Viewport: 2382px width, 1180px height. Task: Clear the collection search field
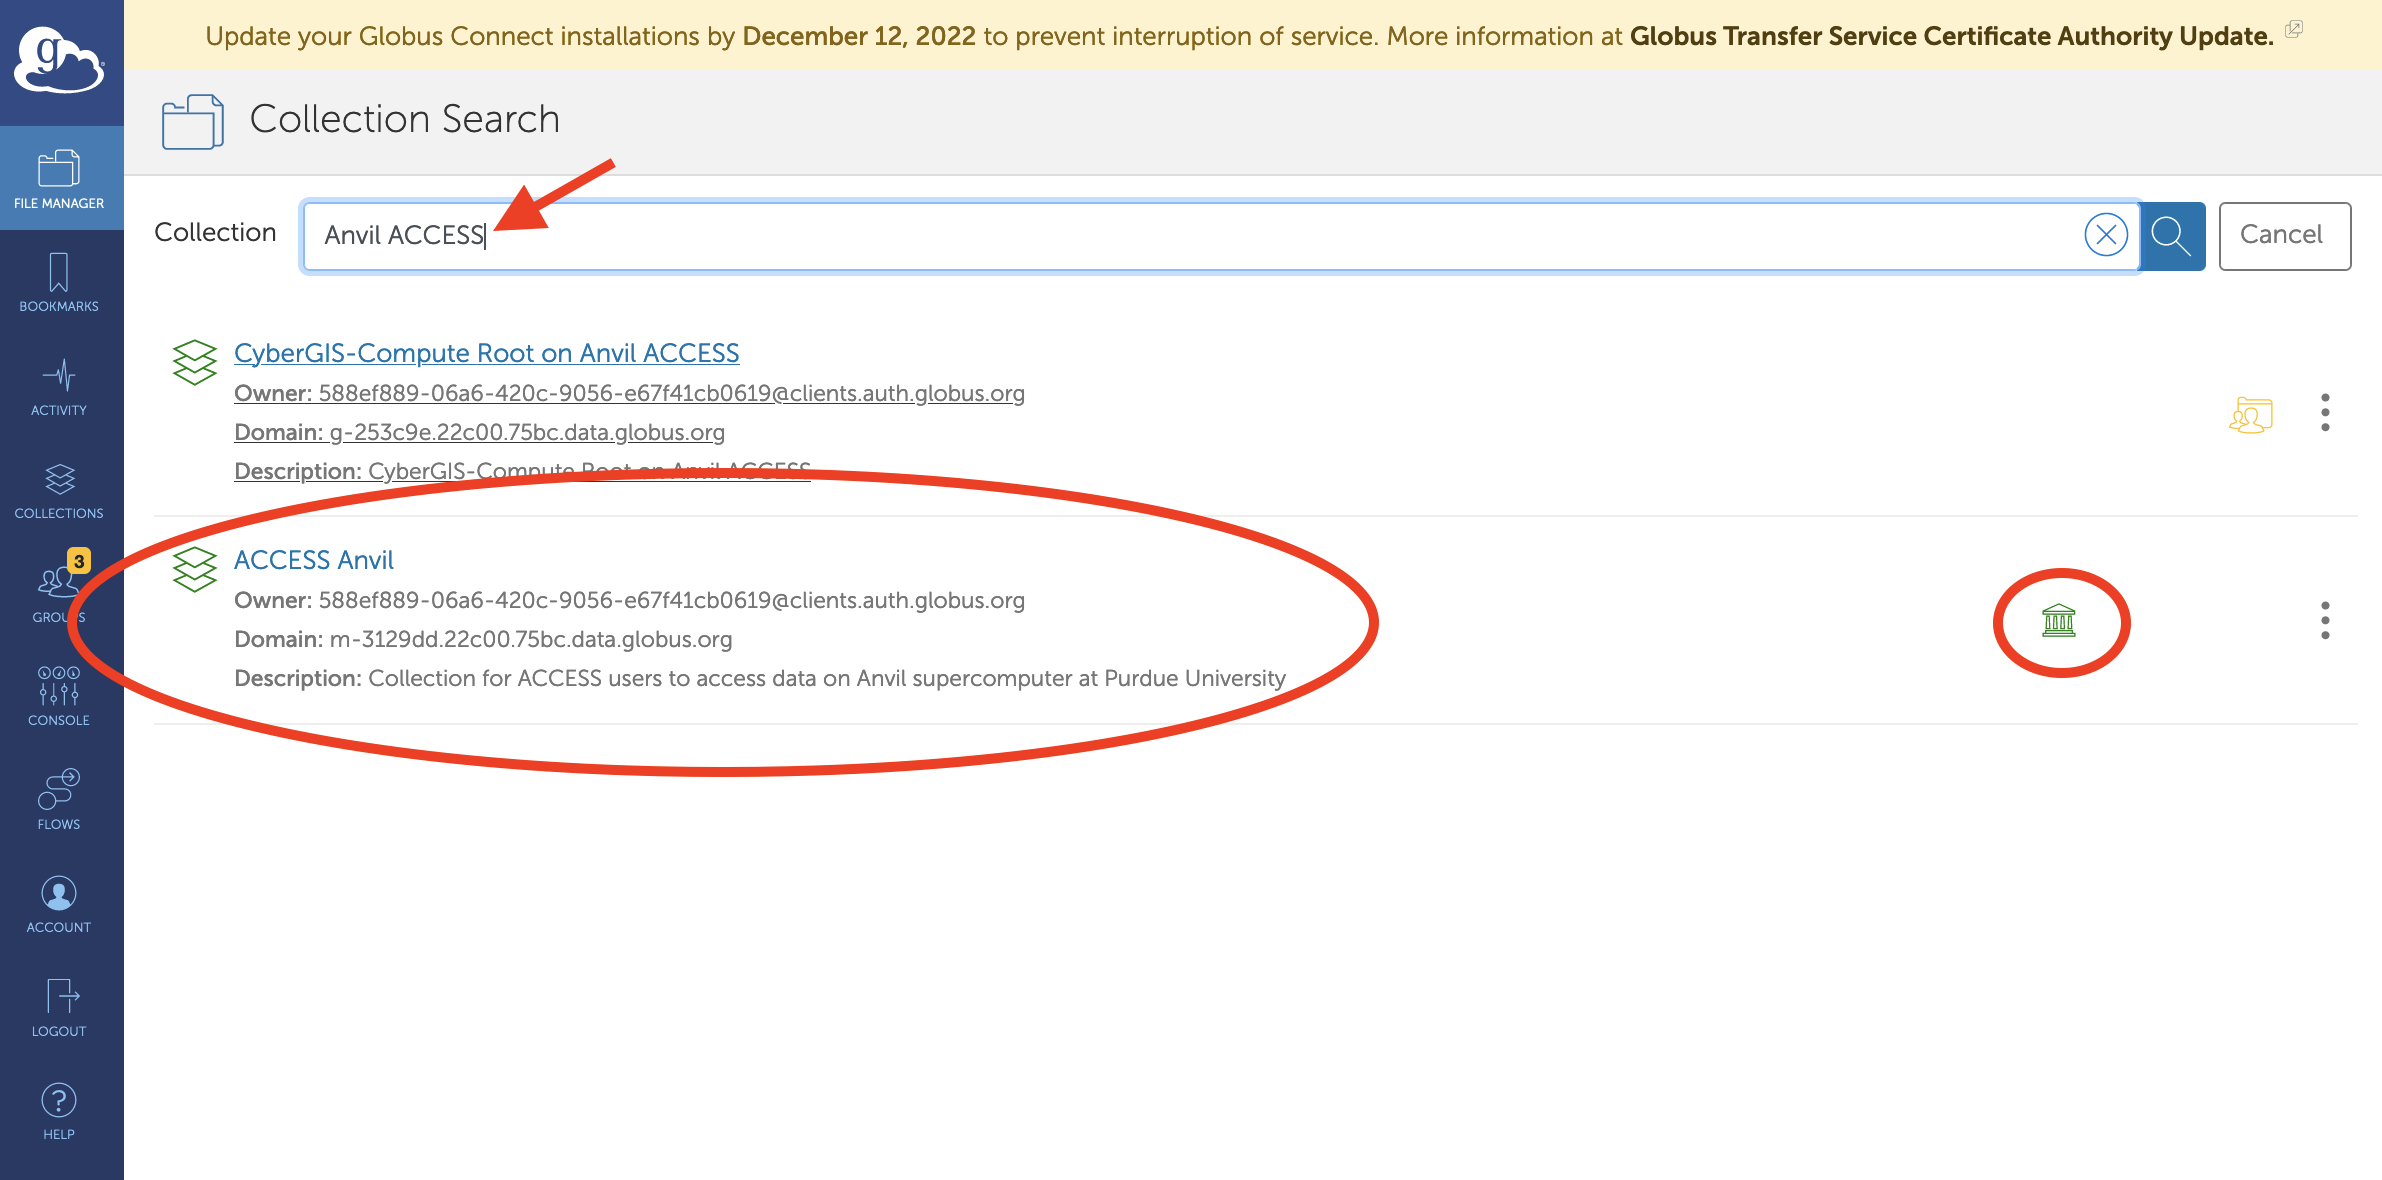pos(2105,235)
